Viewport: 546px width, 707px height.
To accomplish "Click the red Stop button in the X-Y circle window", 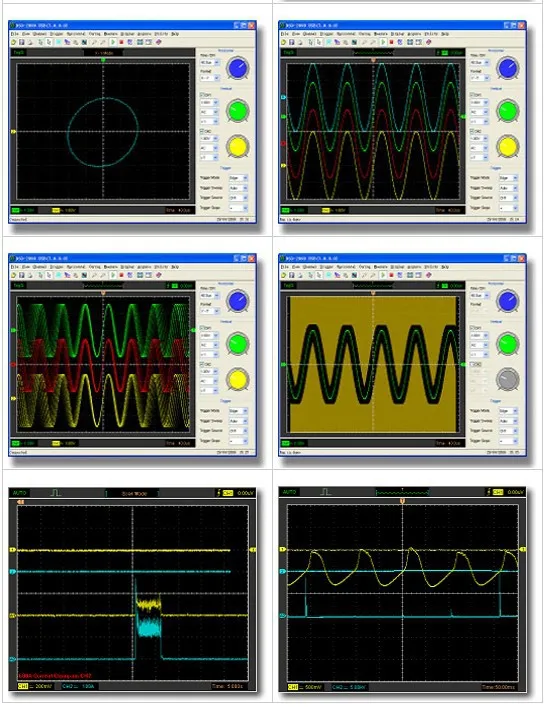I will click(x=121, y=42).
